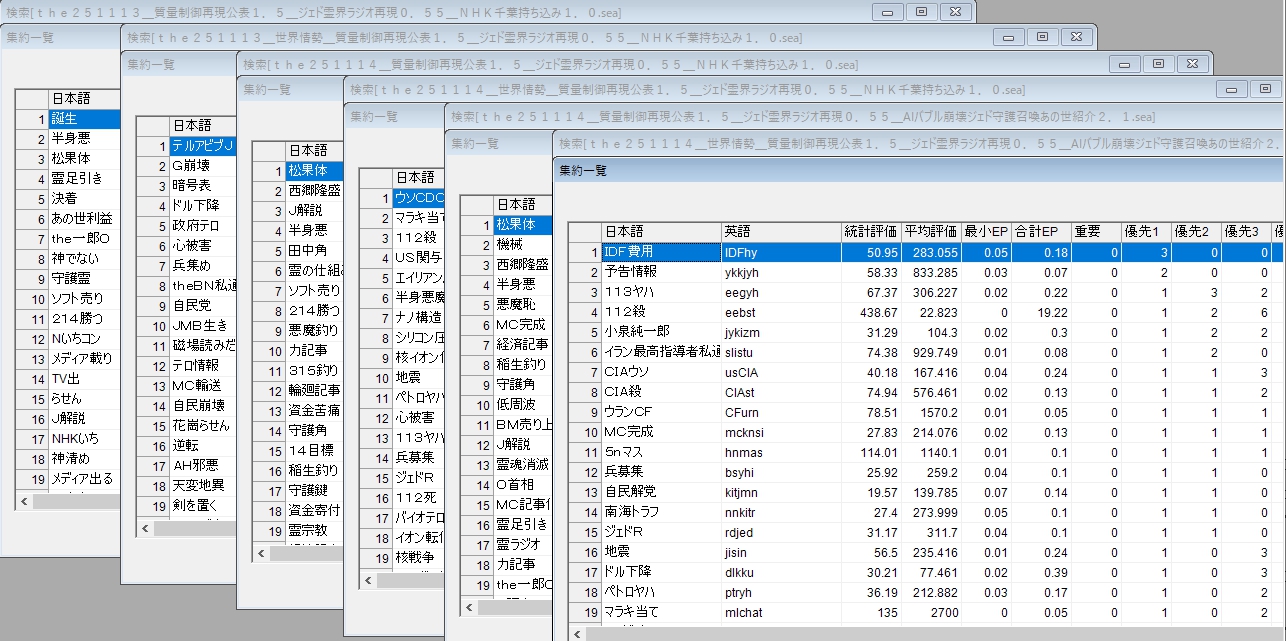Click the left arrow of front window's horizontal scrollbar
Image resolution: width=1286 pixels, height=641 pixels.
click(x=577, y=634)
